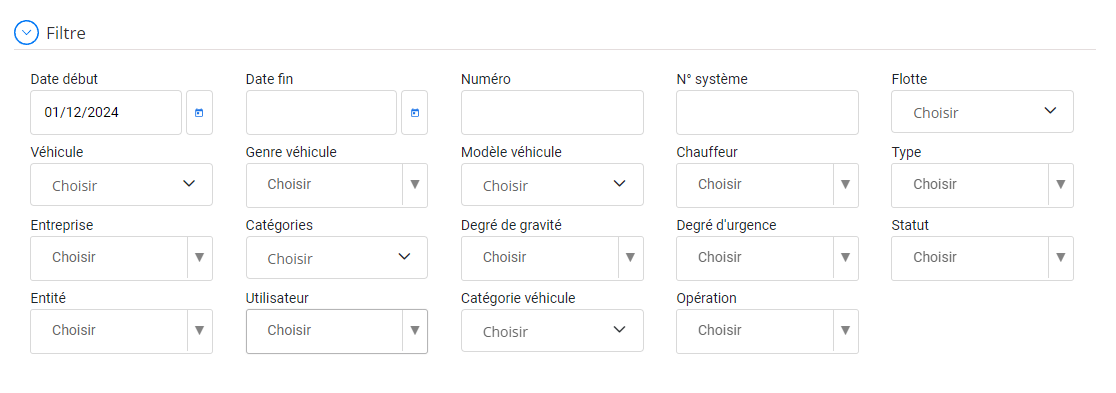
Task: Open the Flotte dropdown
Action: 982,112
